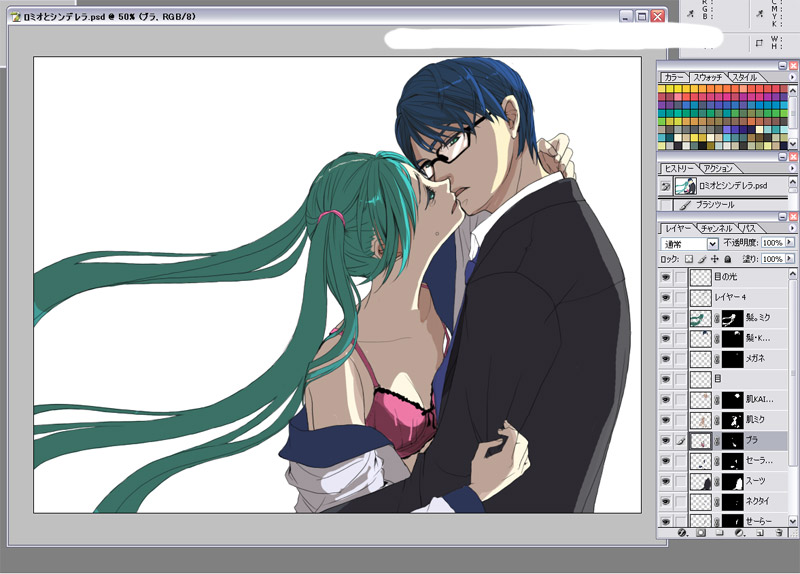The width and height of the screenshot is (800, 574).
Task: Switch to the パス tab
Action: pos(748,228)
